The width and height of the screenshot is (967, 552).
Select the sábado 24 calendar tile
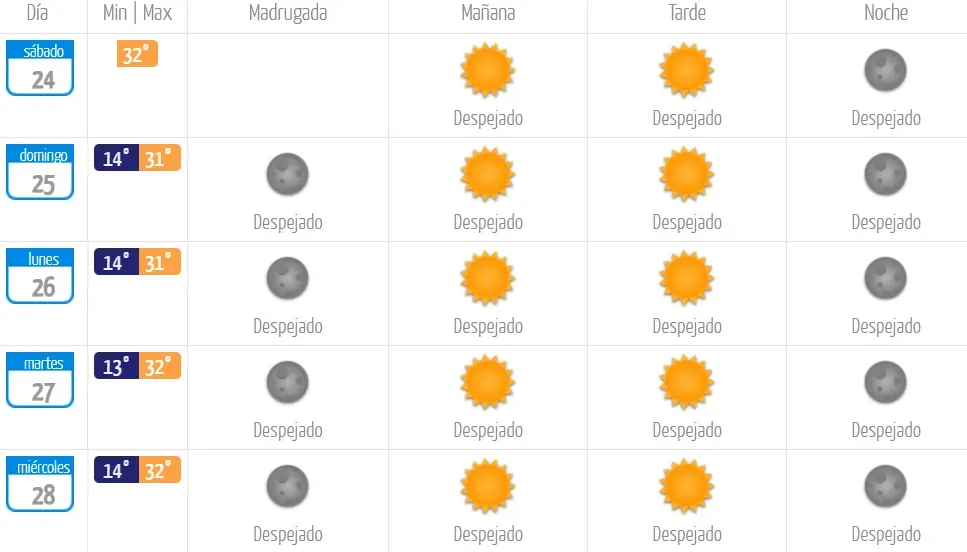(x=40, y=68)
